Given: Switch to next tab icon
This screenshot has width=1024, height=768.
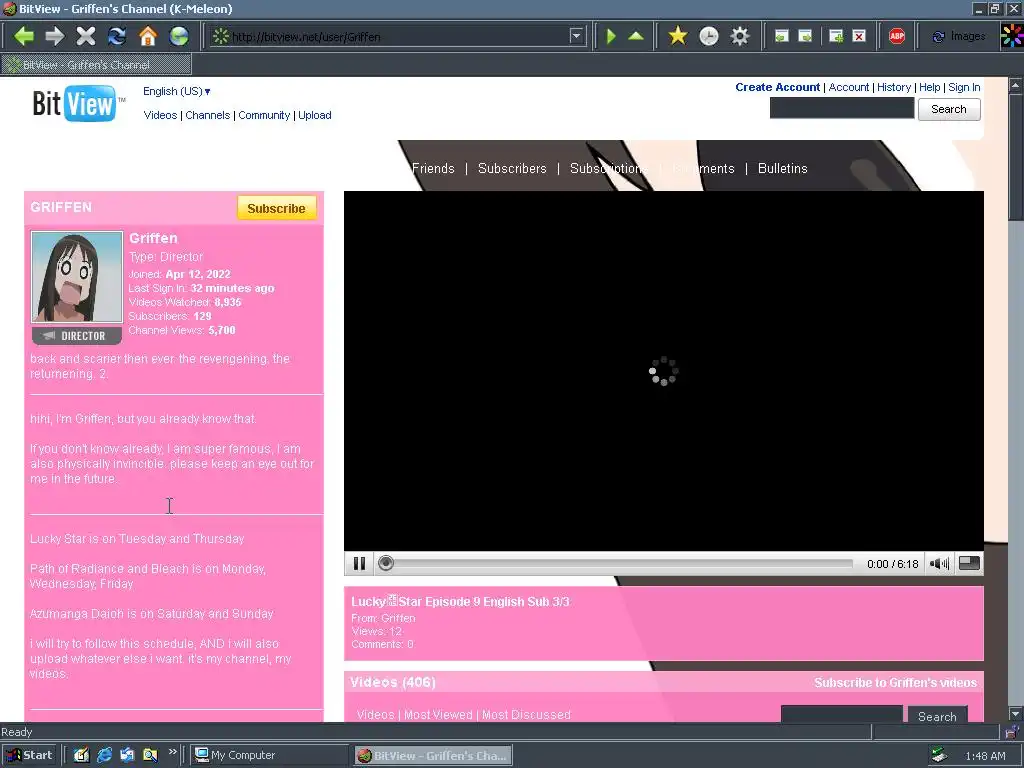Looking at the screenshot, I should (805, 37).
